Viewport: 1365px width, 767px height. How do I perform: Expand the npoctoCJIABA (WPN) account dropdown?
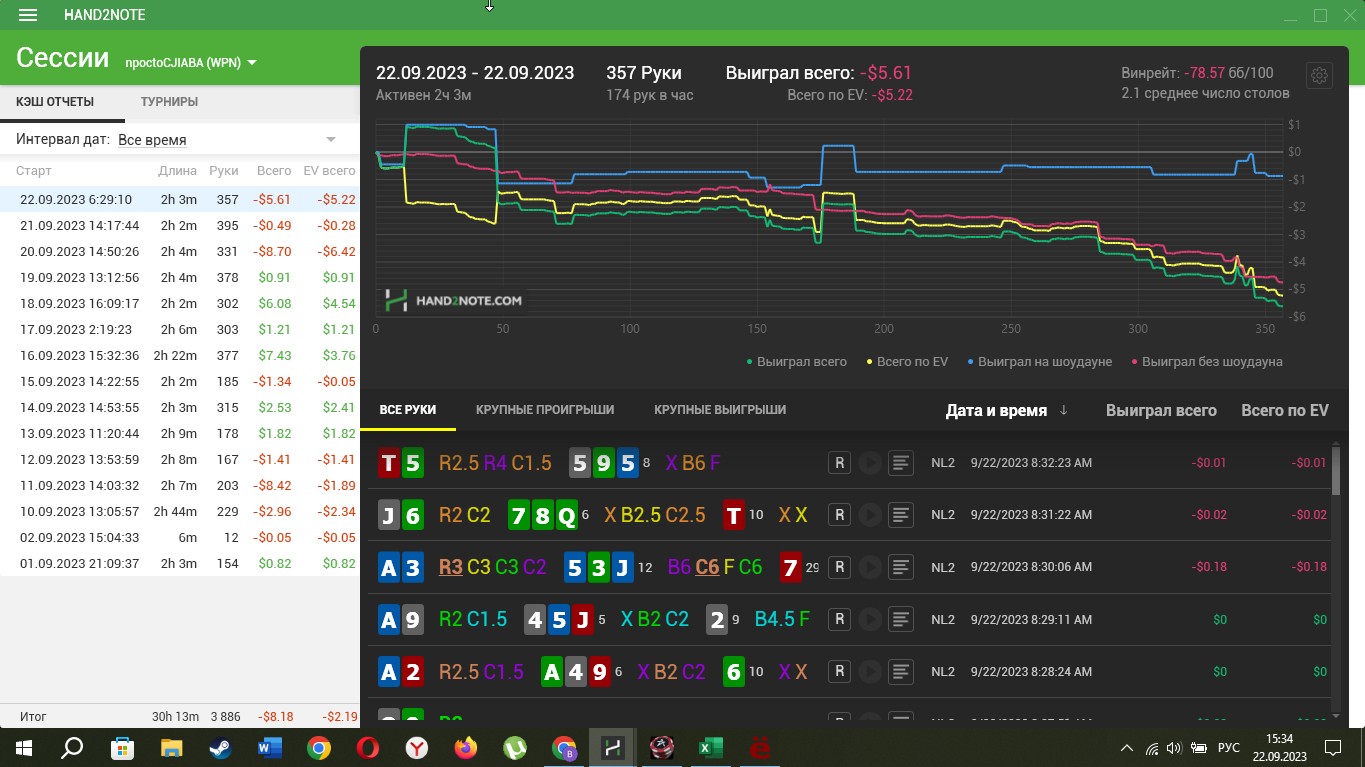pyautogui.click(x=191, y=62)
